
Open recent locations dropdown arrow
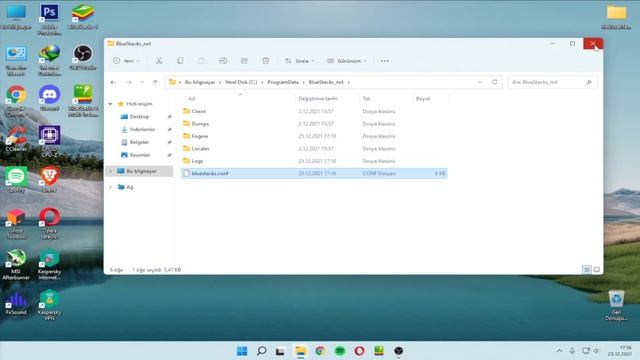coord(142,82)
